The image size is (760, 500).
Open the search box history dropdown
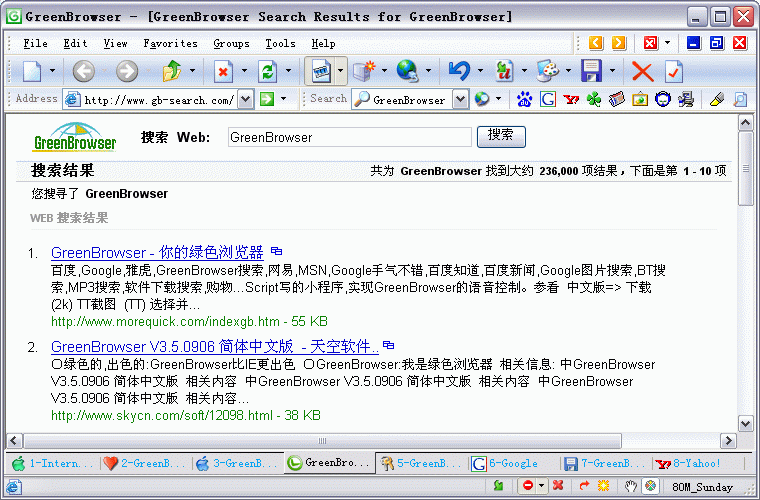[x=460, y=99]
